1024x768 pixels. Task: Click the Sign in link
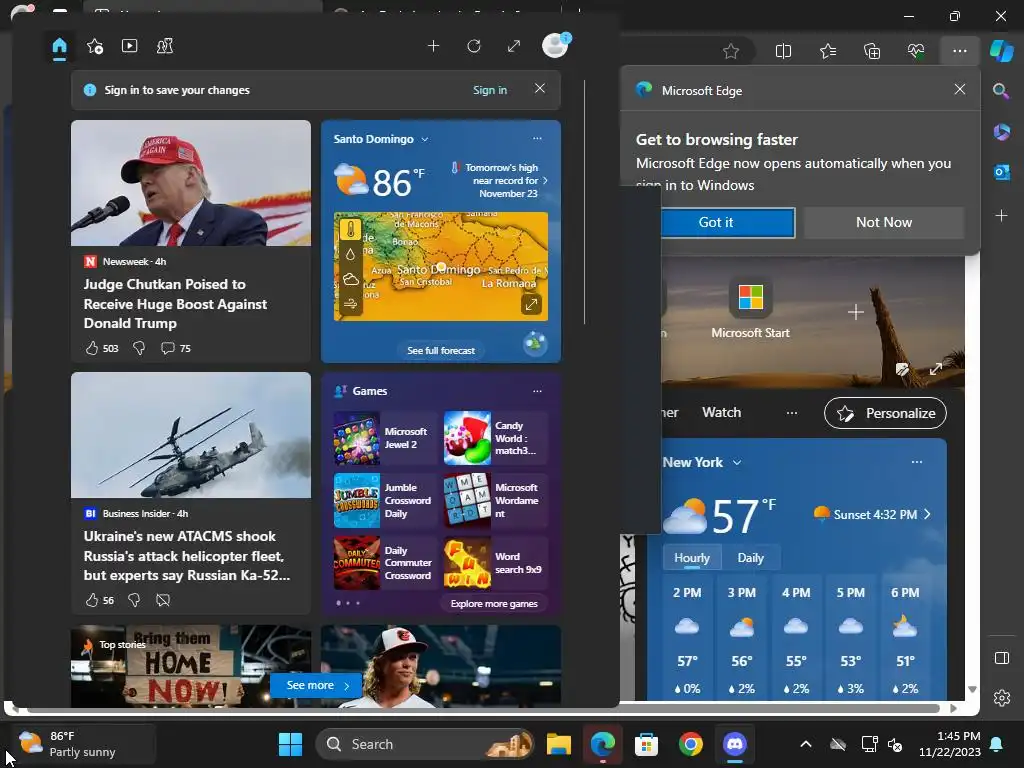tap(490, 90)
